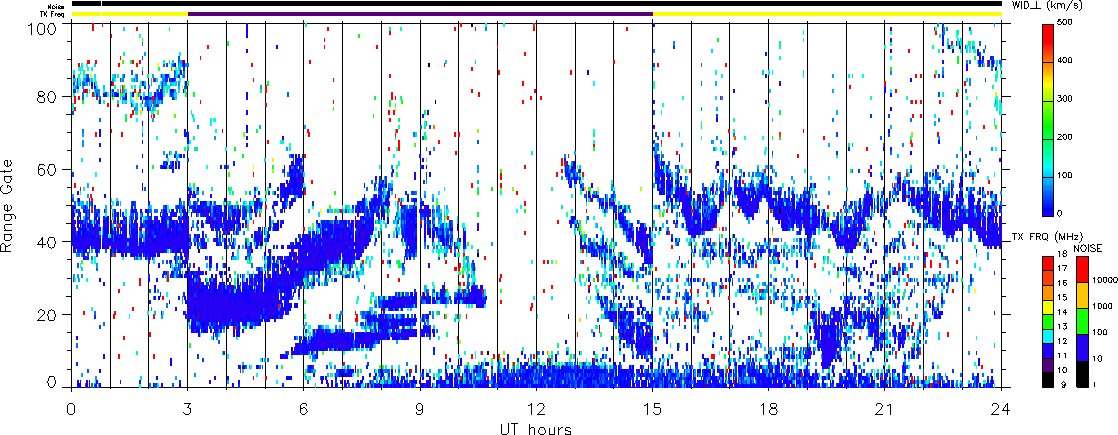
Task: Click the "UT hours" x-axis title
Action: coord(536,428)
